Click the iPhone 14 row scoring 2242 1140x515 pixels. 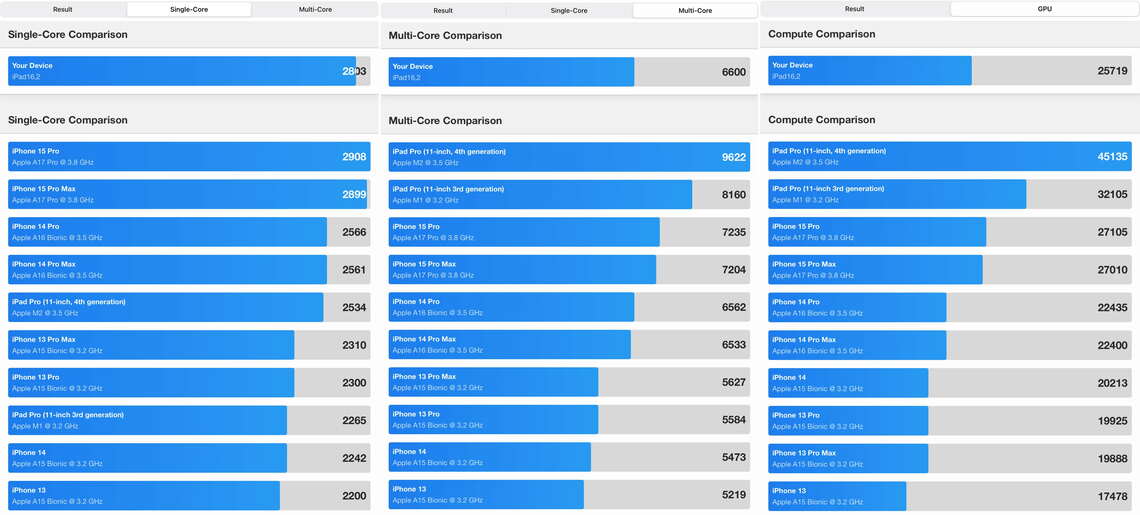(x=189, y=458)
